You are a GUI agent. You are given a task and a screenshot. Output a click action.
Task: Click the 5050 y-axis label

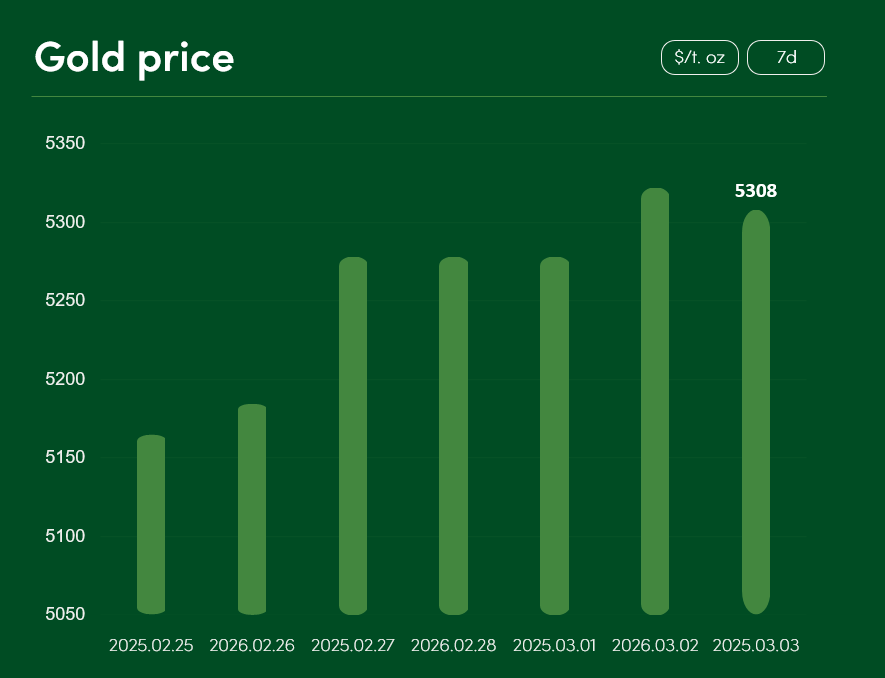[66, 614]
